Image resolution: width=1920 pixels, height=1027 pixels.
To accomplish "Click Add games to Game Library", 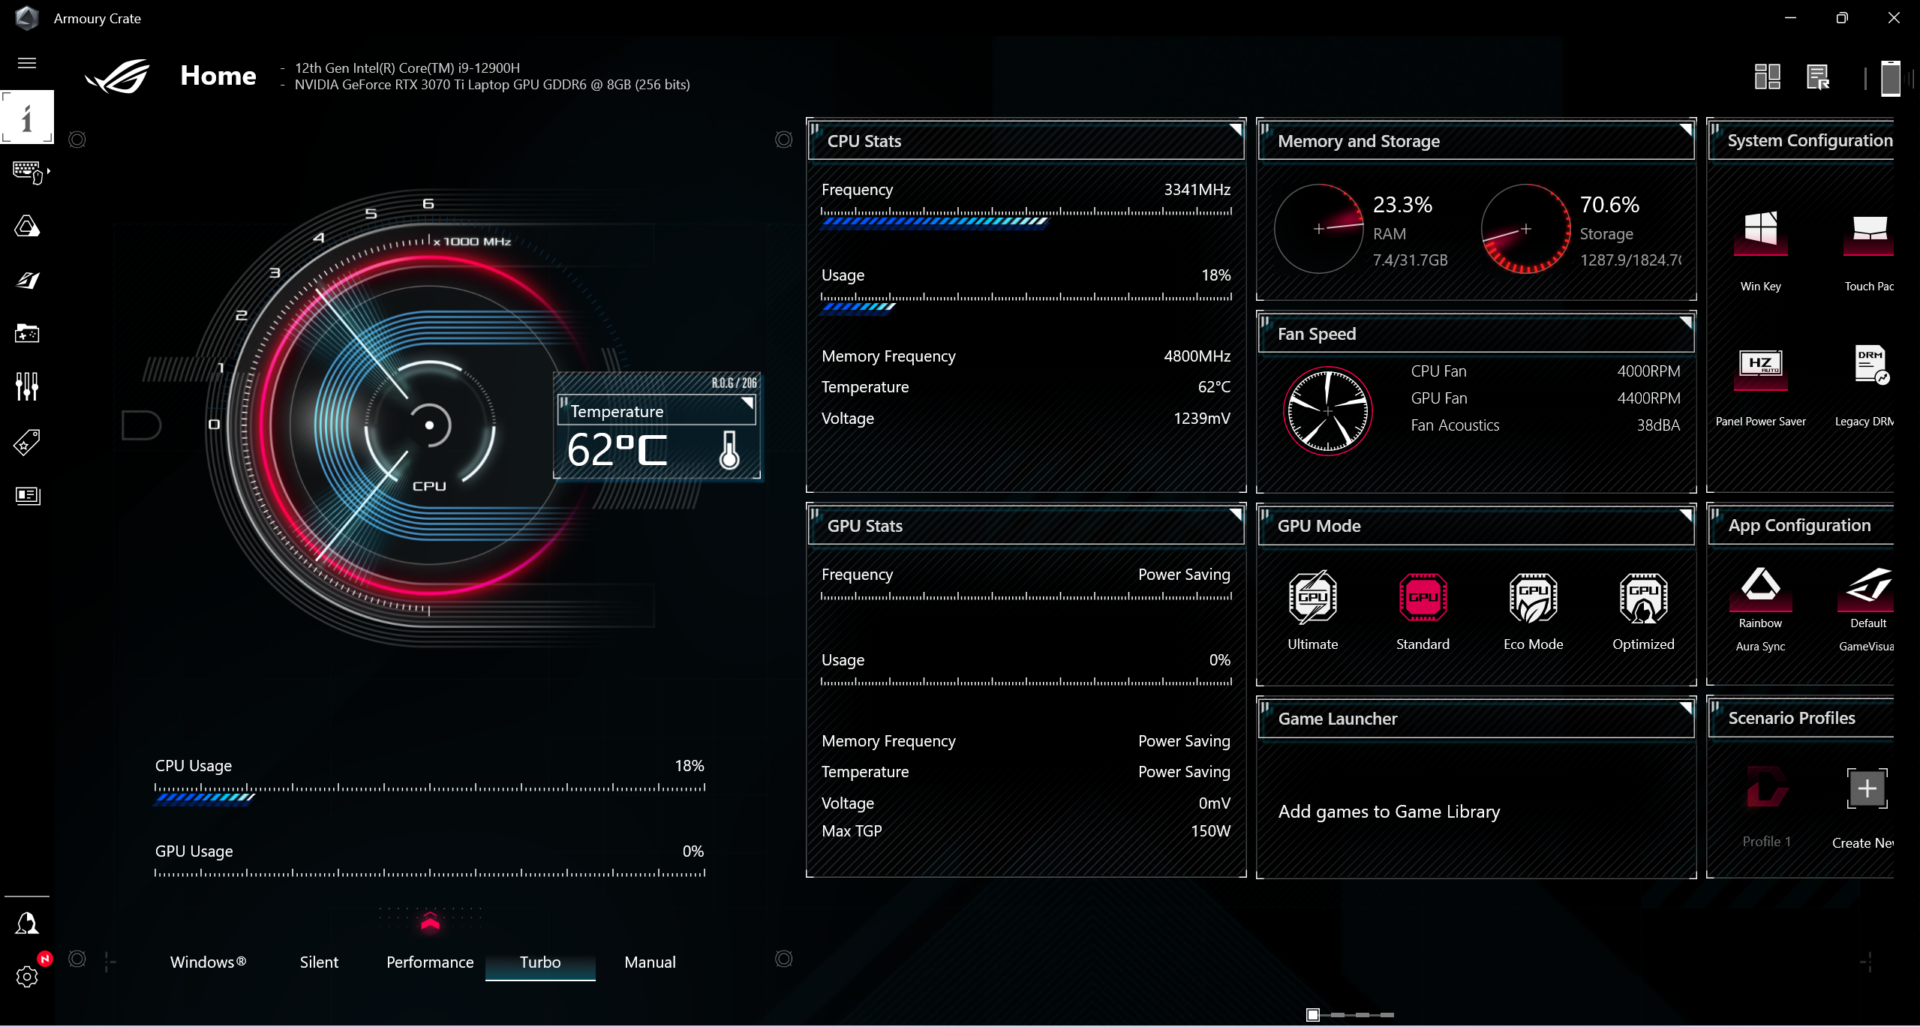I will pyautogui.click(x=1389, y=811).
